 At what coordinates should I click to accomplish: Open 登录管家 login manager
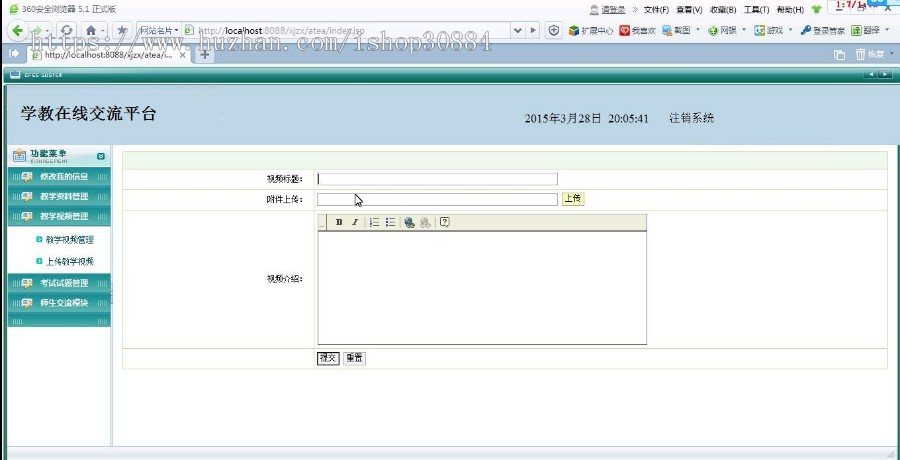point(823,30)
